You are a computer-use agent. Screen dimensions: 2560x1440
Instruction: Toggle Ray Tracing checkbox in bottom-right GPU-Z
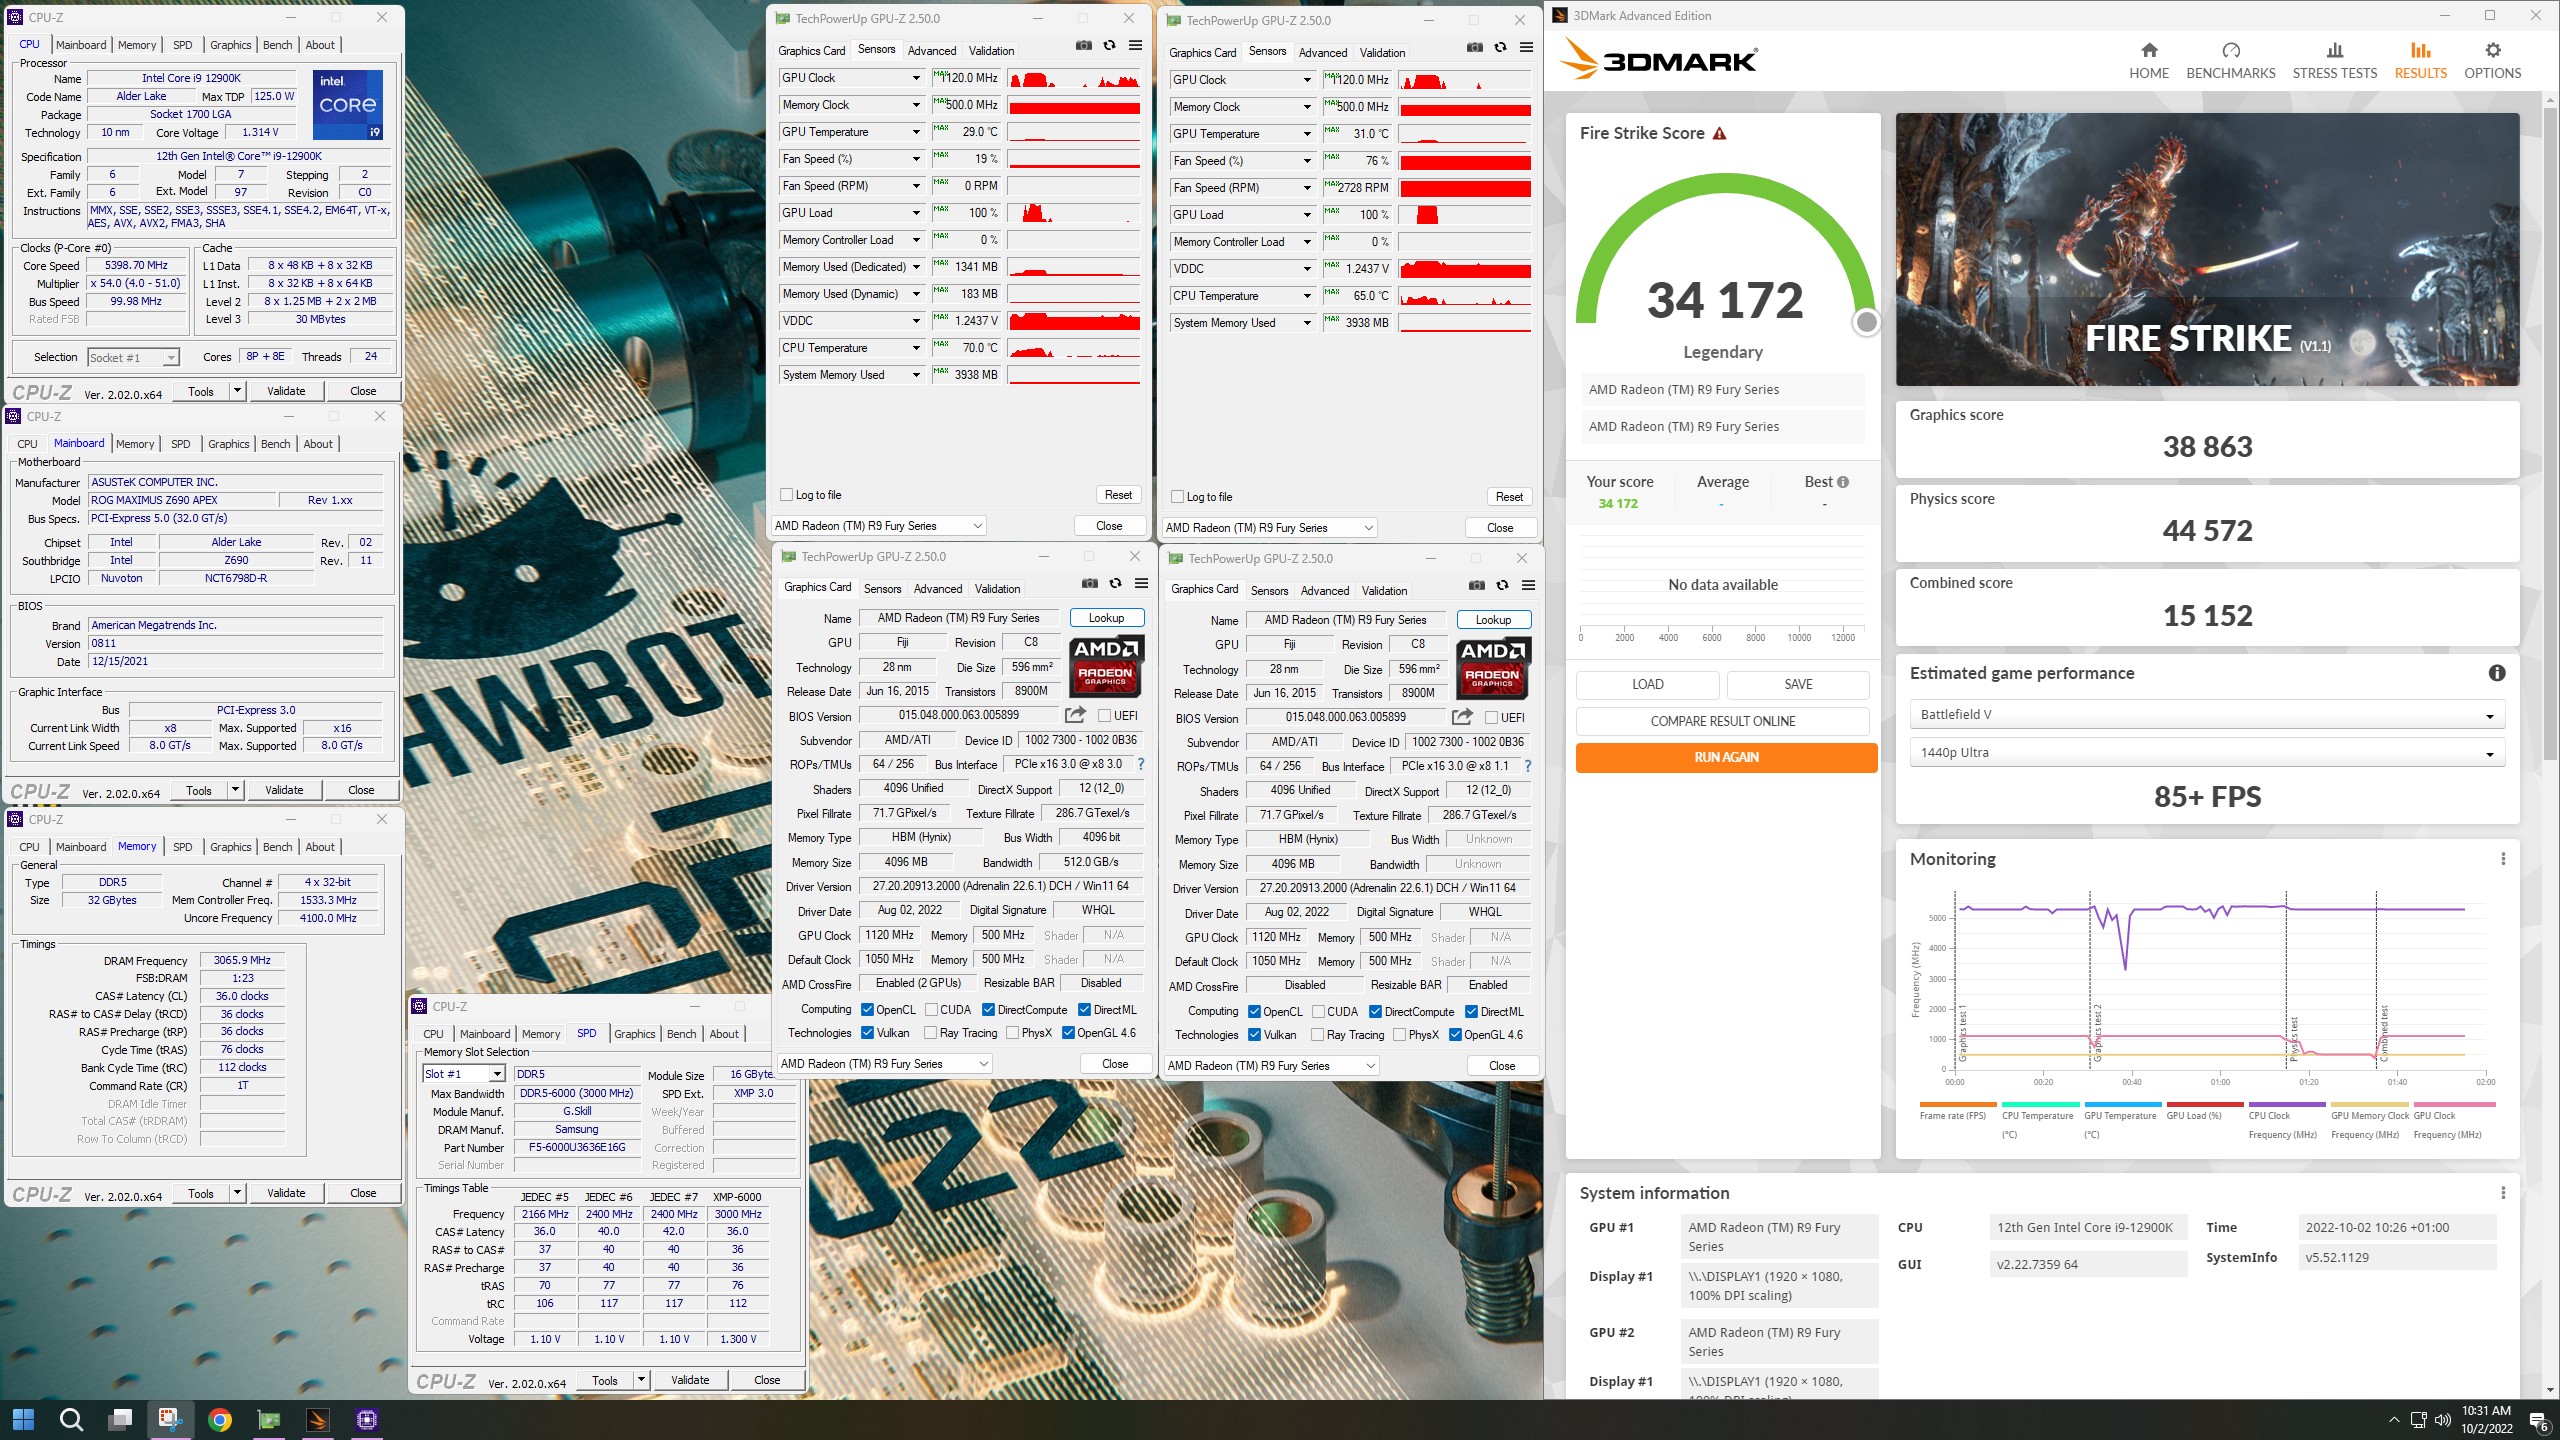point(1317,1035)
